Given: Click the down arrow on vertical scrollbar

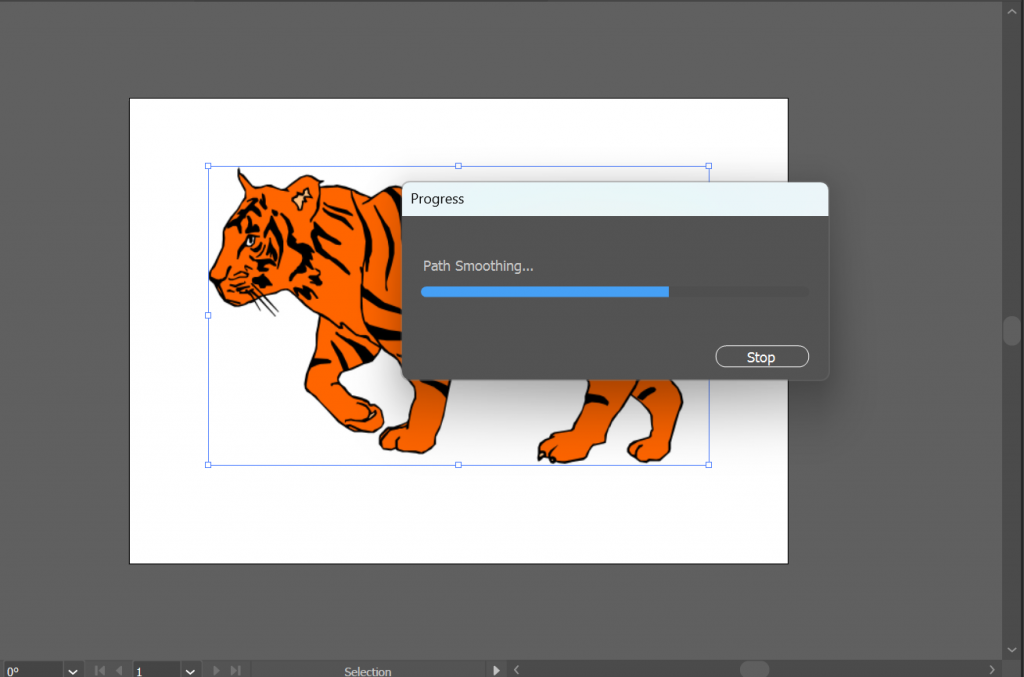Looking at the screenshot, I should [x=1012, y=649].
